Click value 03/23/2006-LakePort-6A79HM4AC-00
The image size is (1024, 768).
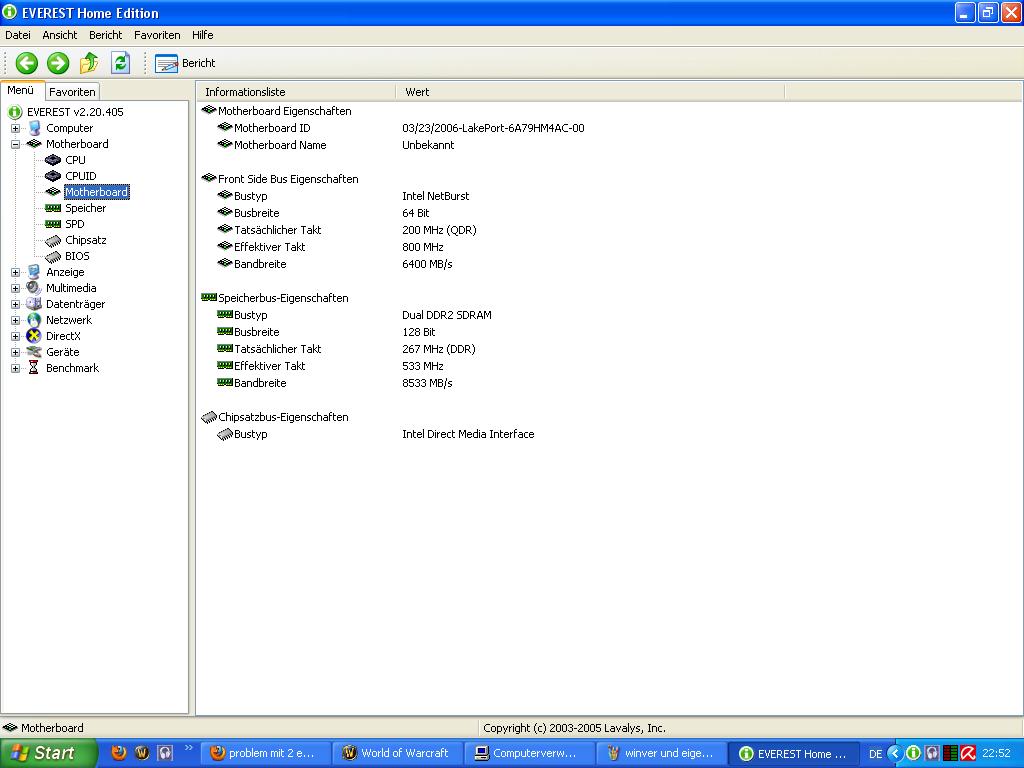pyautogui.click(x=493, y=128)
